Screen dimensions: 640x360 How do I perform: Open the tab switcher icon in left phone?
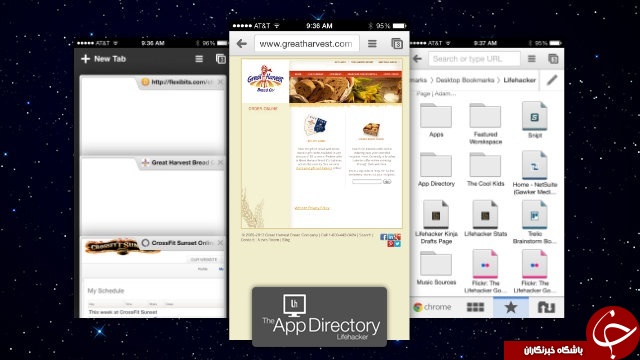[221, 59]
